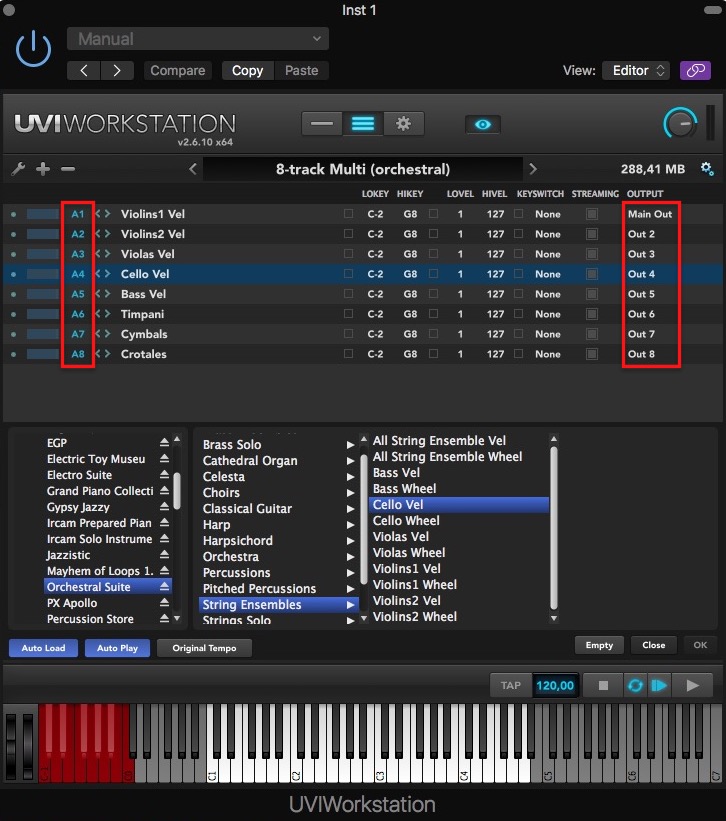This screenshot has width=726, height=821.
Task: Select Cello Wheel preset
Action: (406, 520)
